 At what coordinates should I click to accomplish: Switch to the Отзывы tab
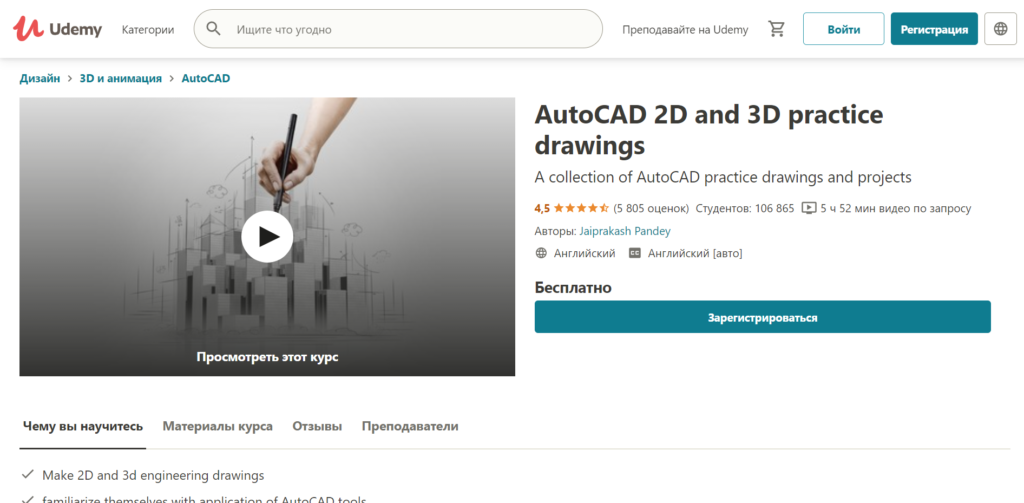click(317, 426)
